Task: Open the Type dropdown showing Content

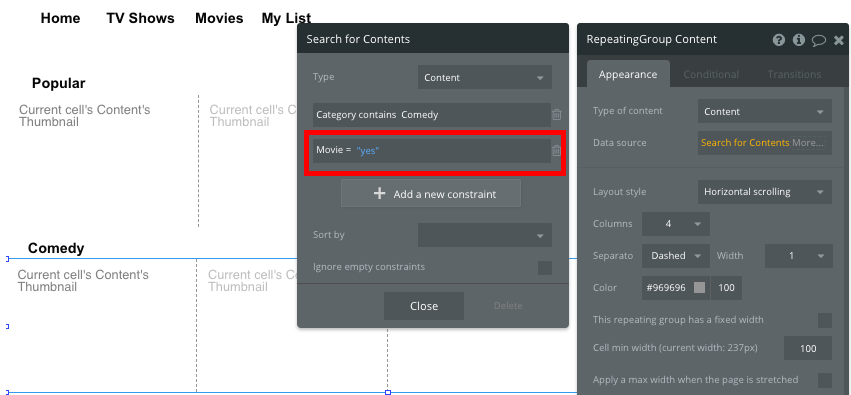Action: pyautogui.click(x=485, y=78)
